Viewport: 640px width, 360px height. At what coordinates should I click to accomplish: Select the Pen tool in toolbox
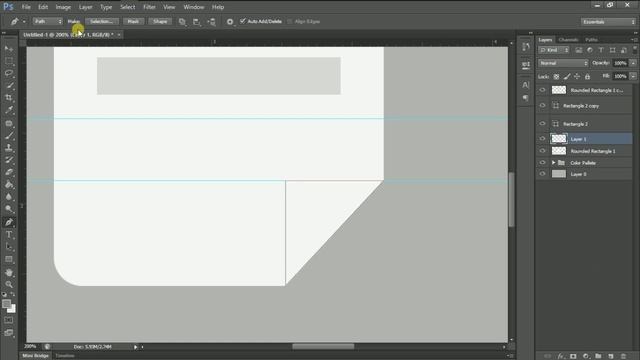(9, 222)
